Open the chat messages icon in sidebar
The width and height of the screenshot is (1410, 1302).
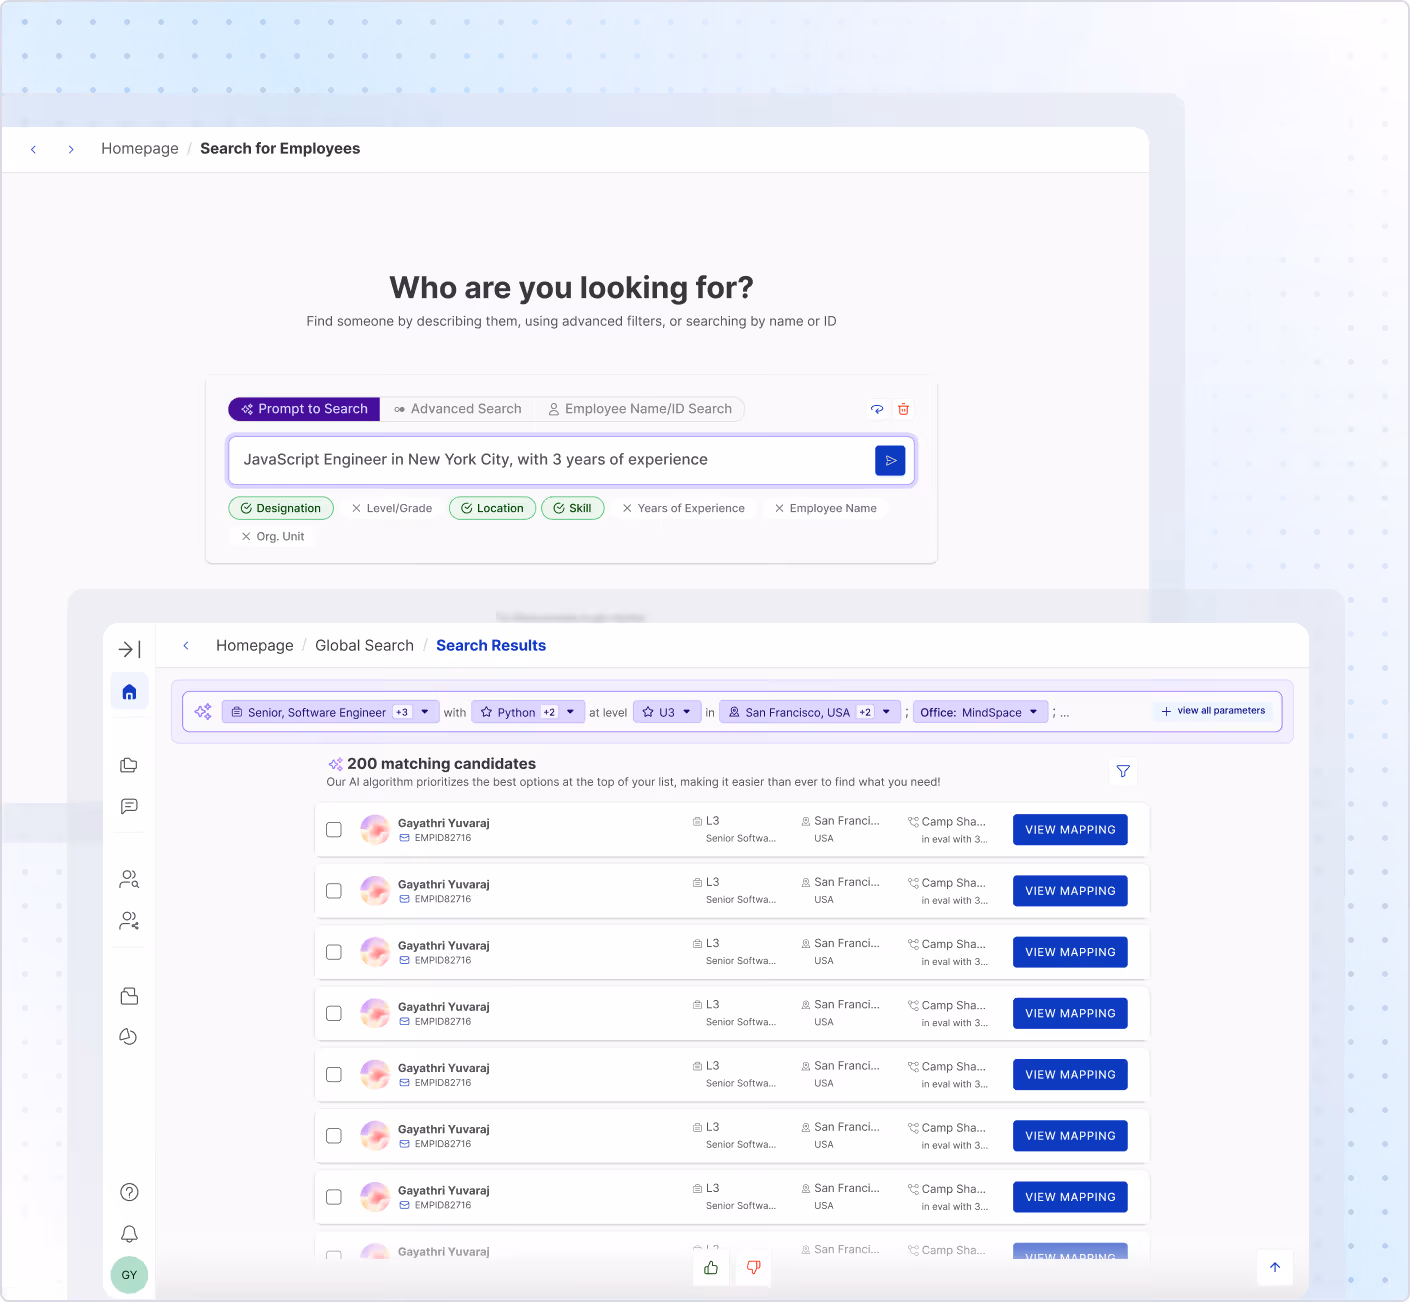(128, 806)
